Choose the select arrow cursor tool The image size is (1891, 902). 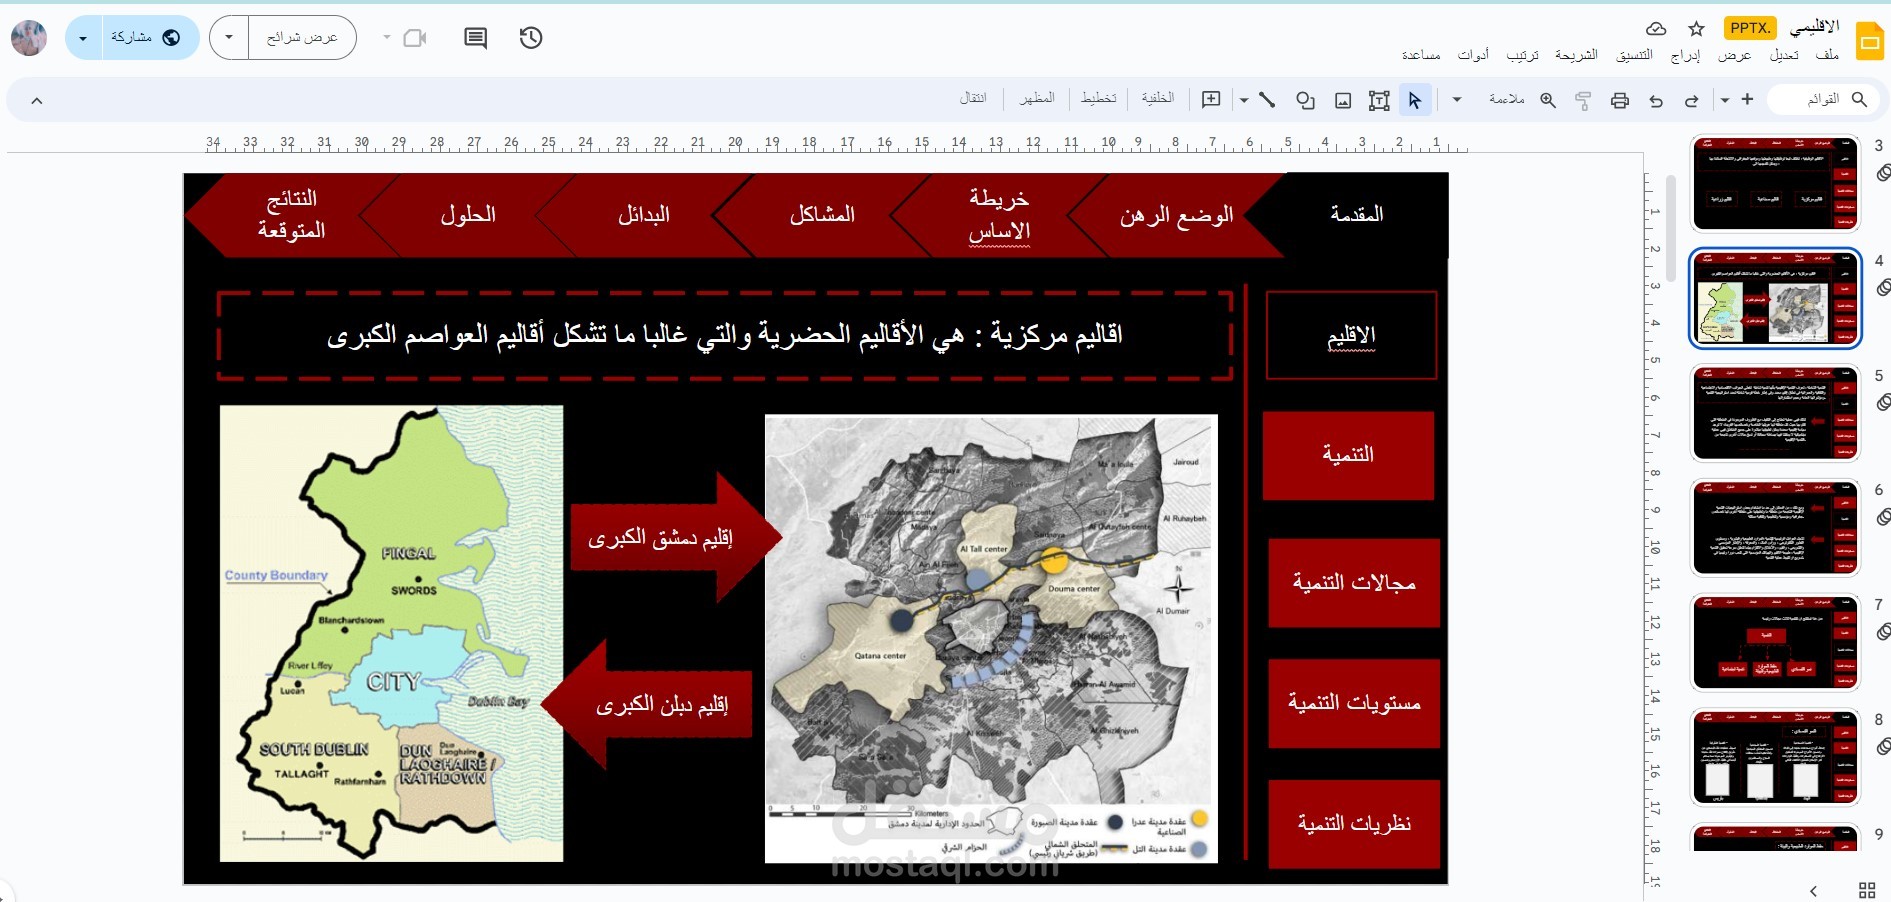(1414, 100)
